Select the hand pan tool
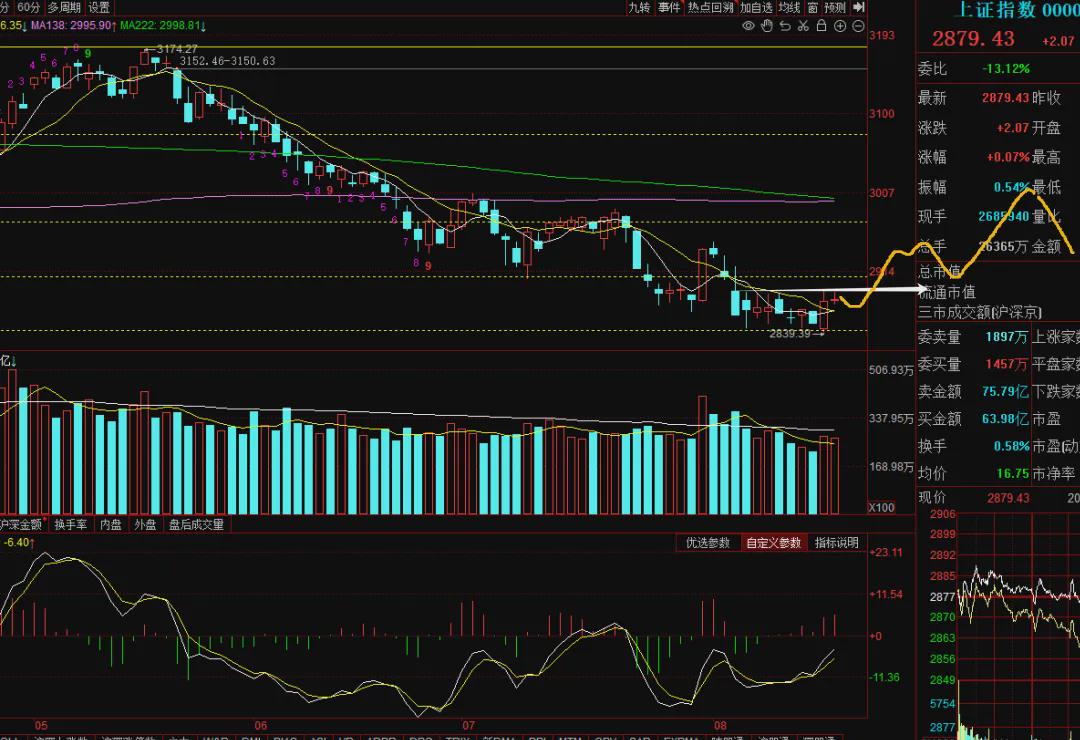The image size is (1080, 740). pos(767,26)
